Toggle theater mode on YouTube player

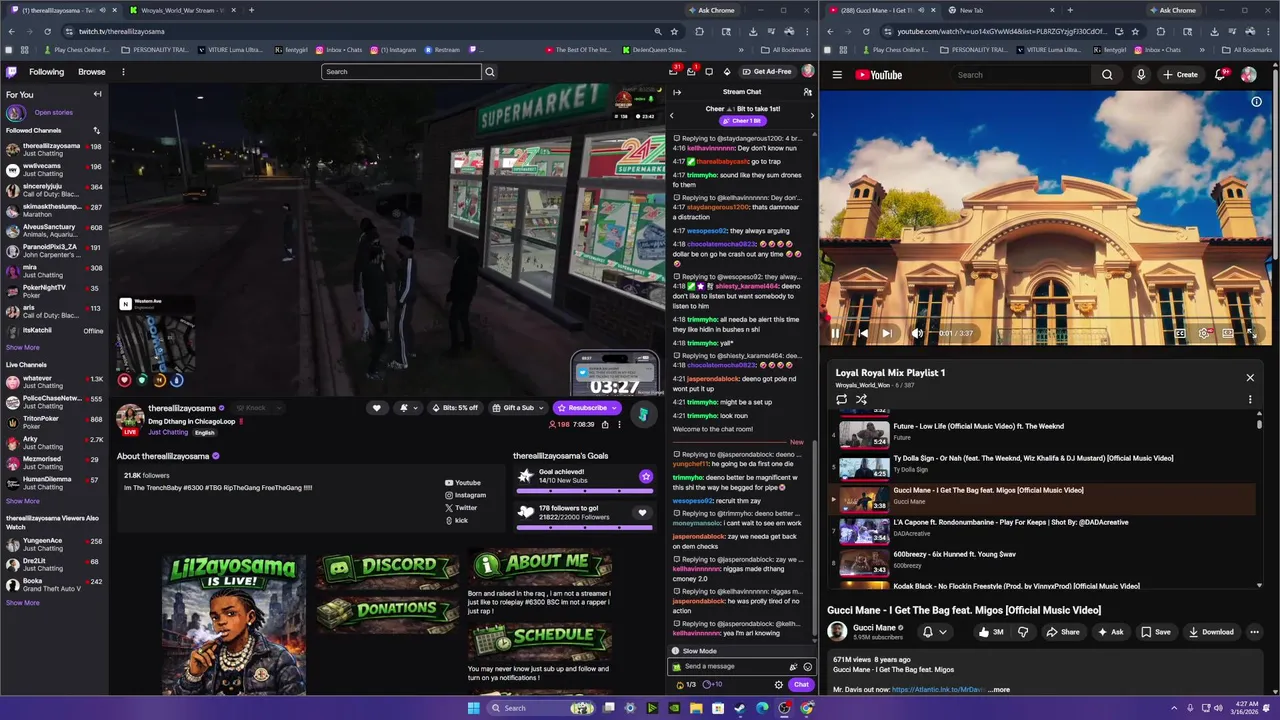click(1228, 334)
